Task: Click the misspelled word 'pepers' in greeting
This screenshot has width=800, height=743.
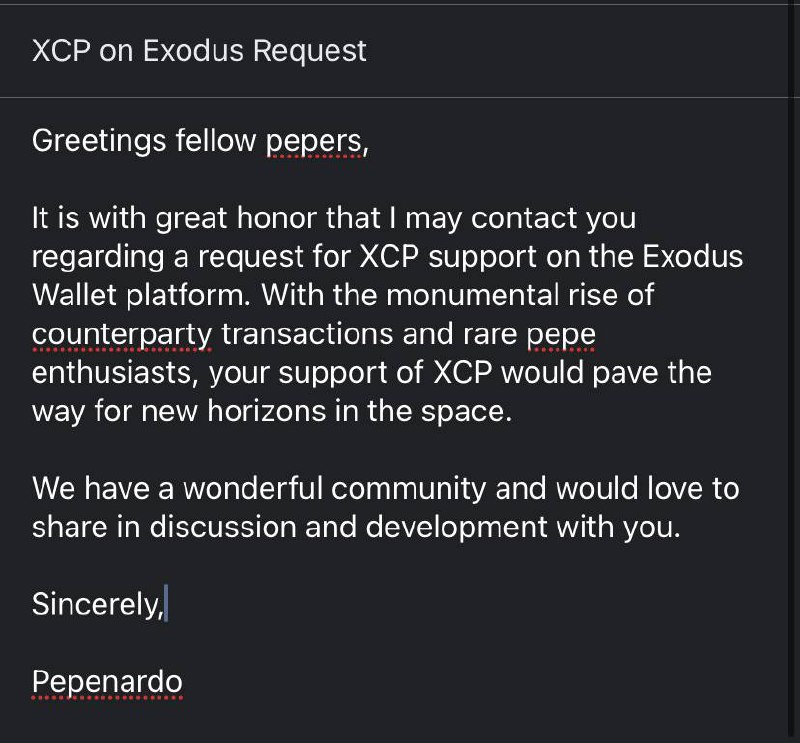Action: [315, 141]
